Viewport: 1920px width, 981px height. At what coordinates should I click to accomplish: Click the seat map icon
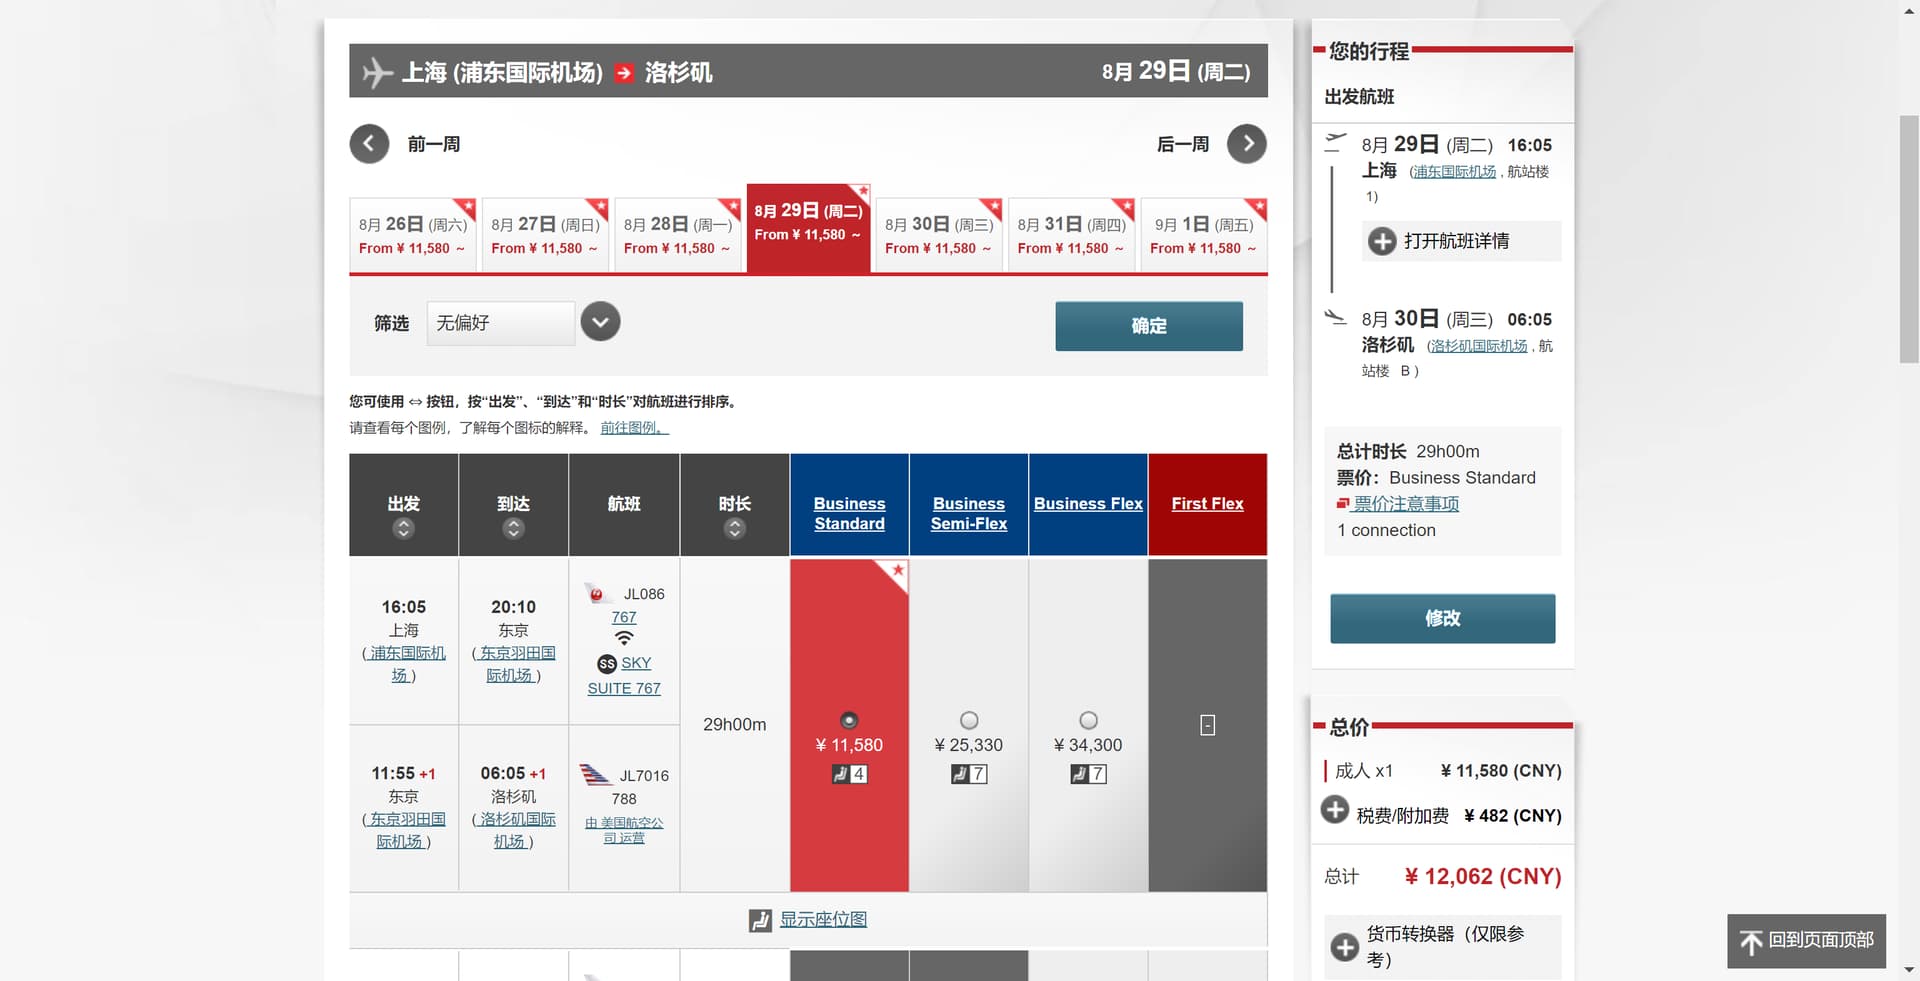click(760, 920)
